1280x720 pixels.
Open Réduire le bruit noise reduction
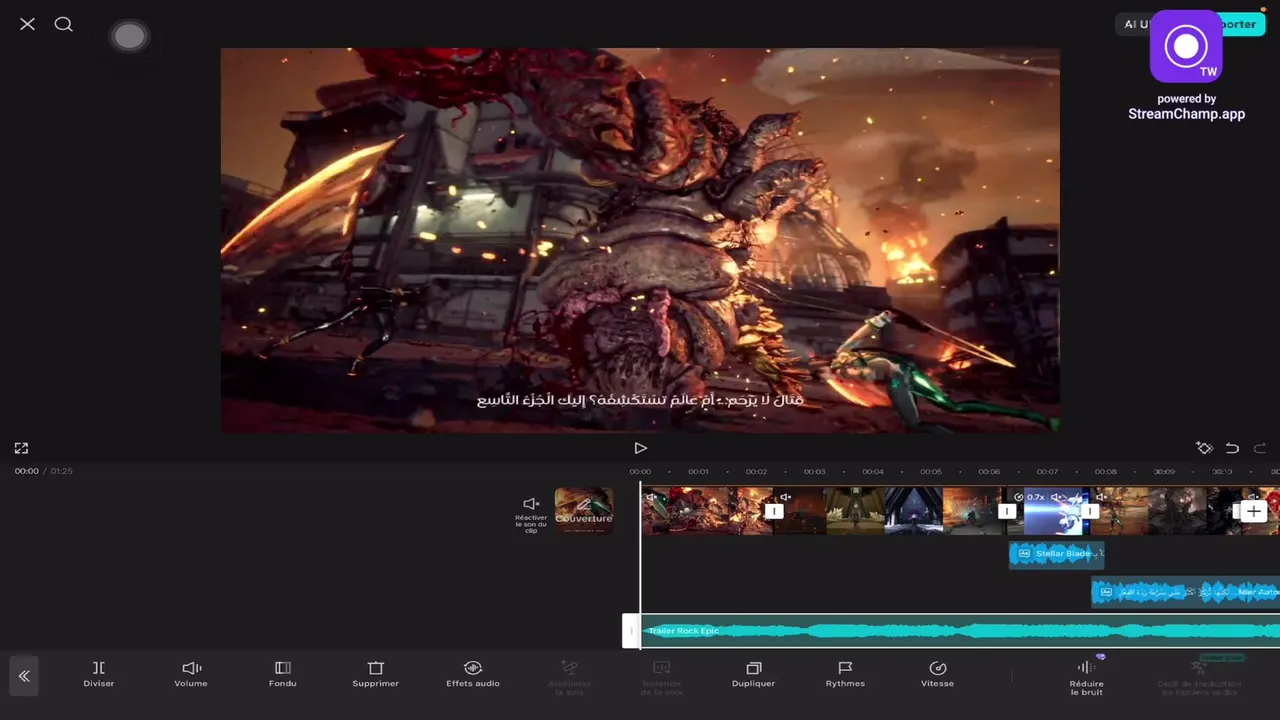pos(1086,678)
